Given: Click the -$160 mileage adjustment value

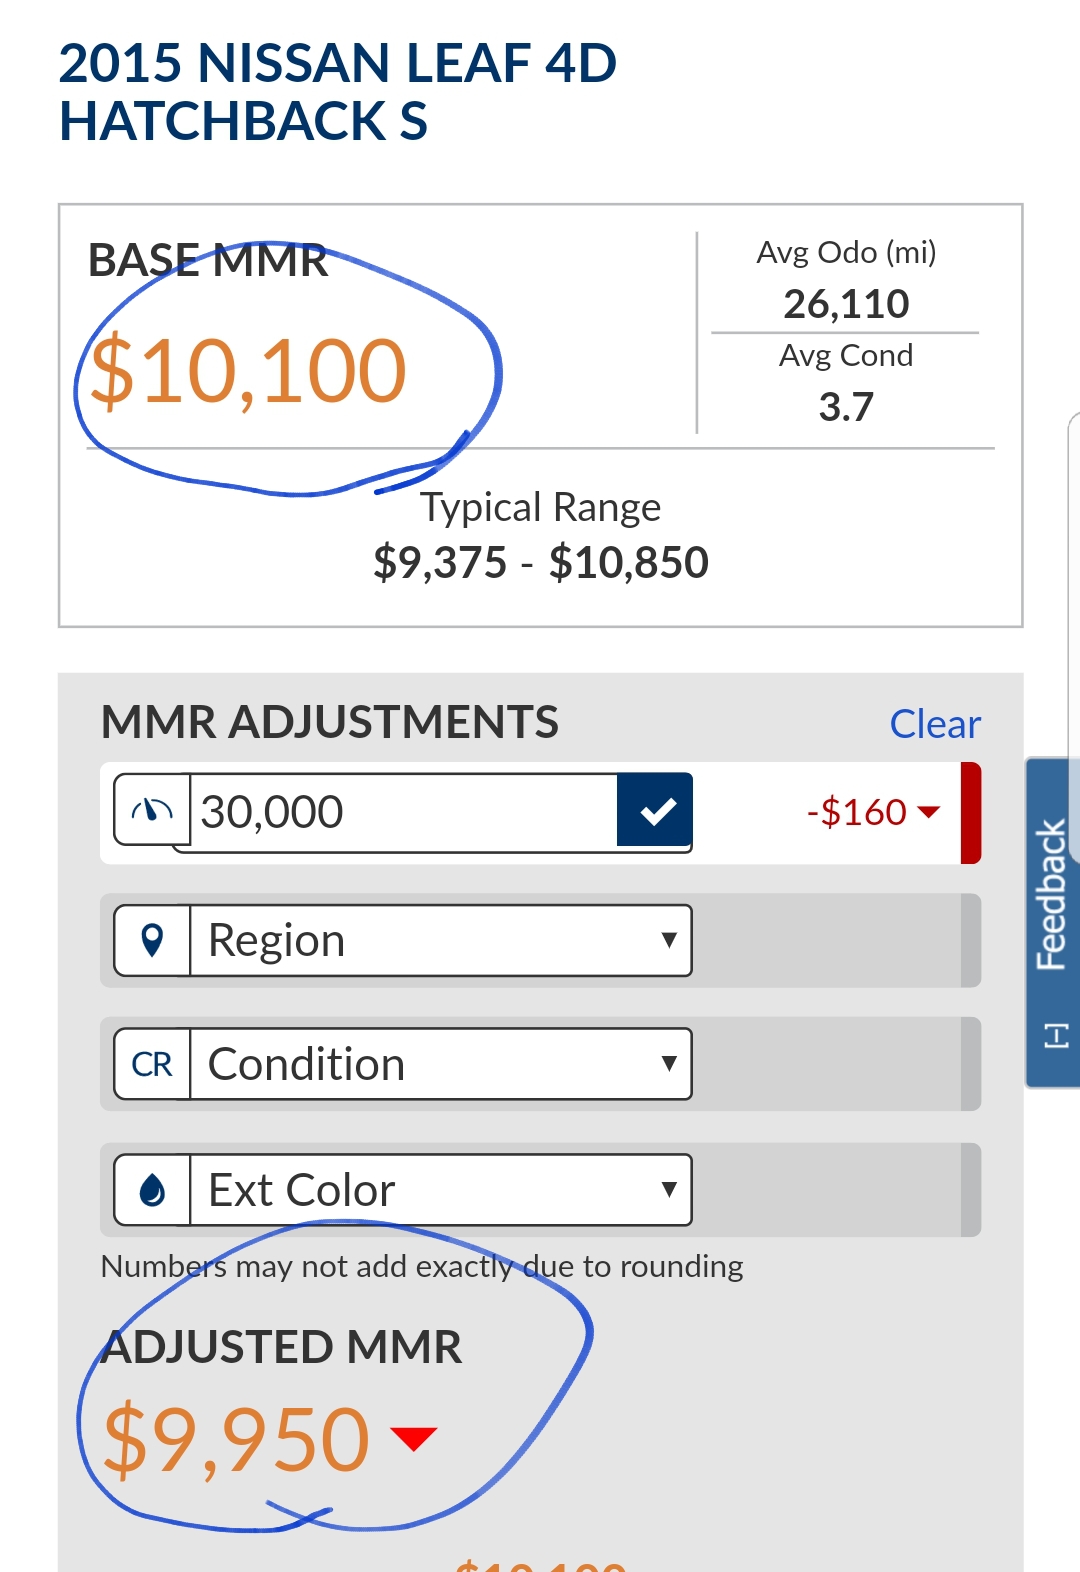Looking at the screenshot, I should pos(857,811).
